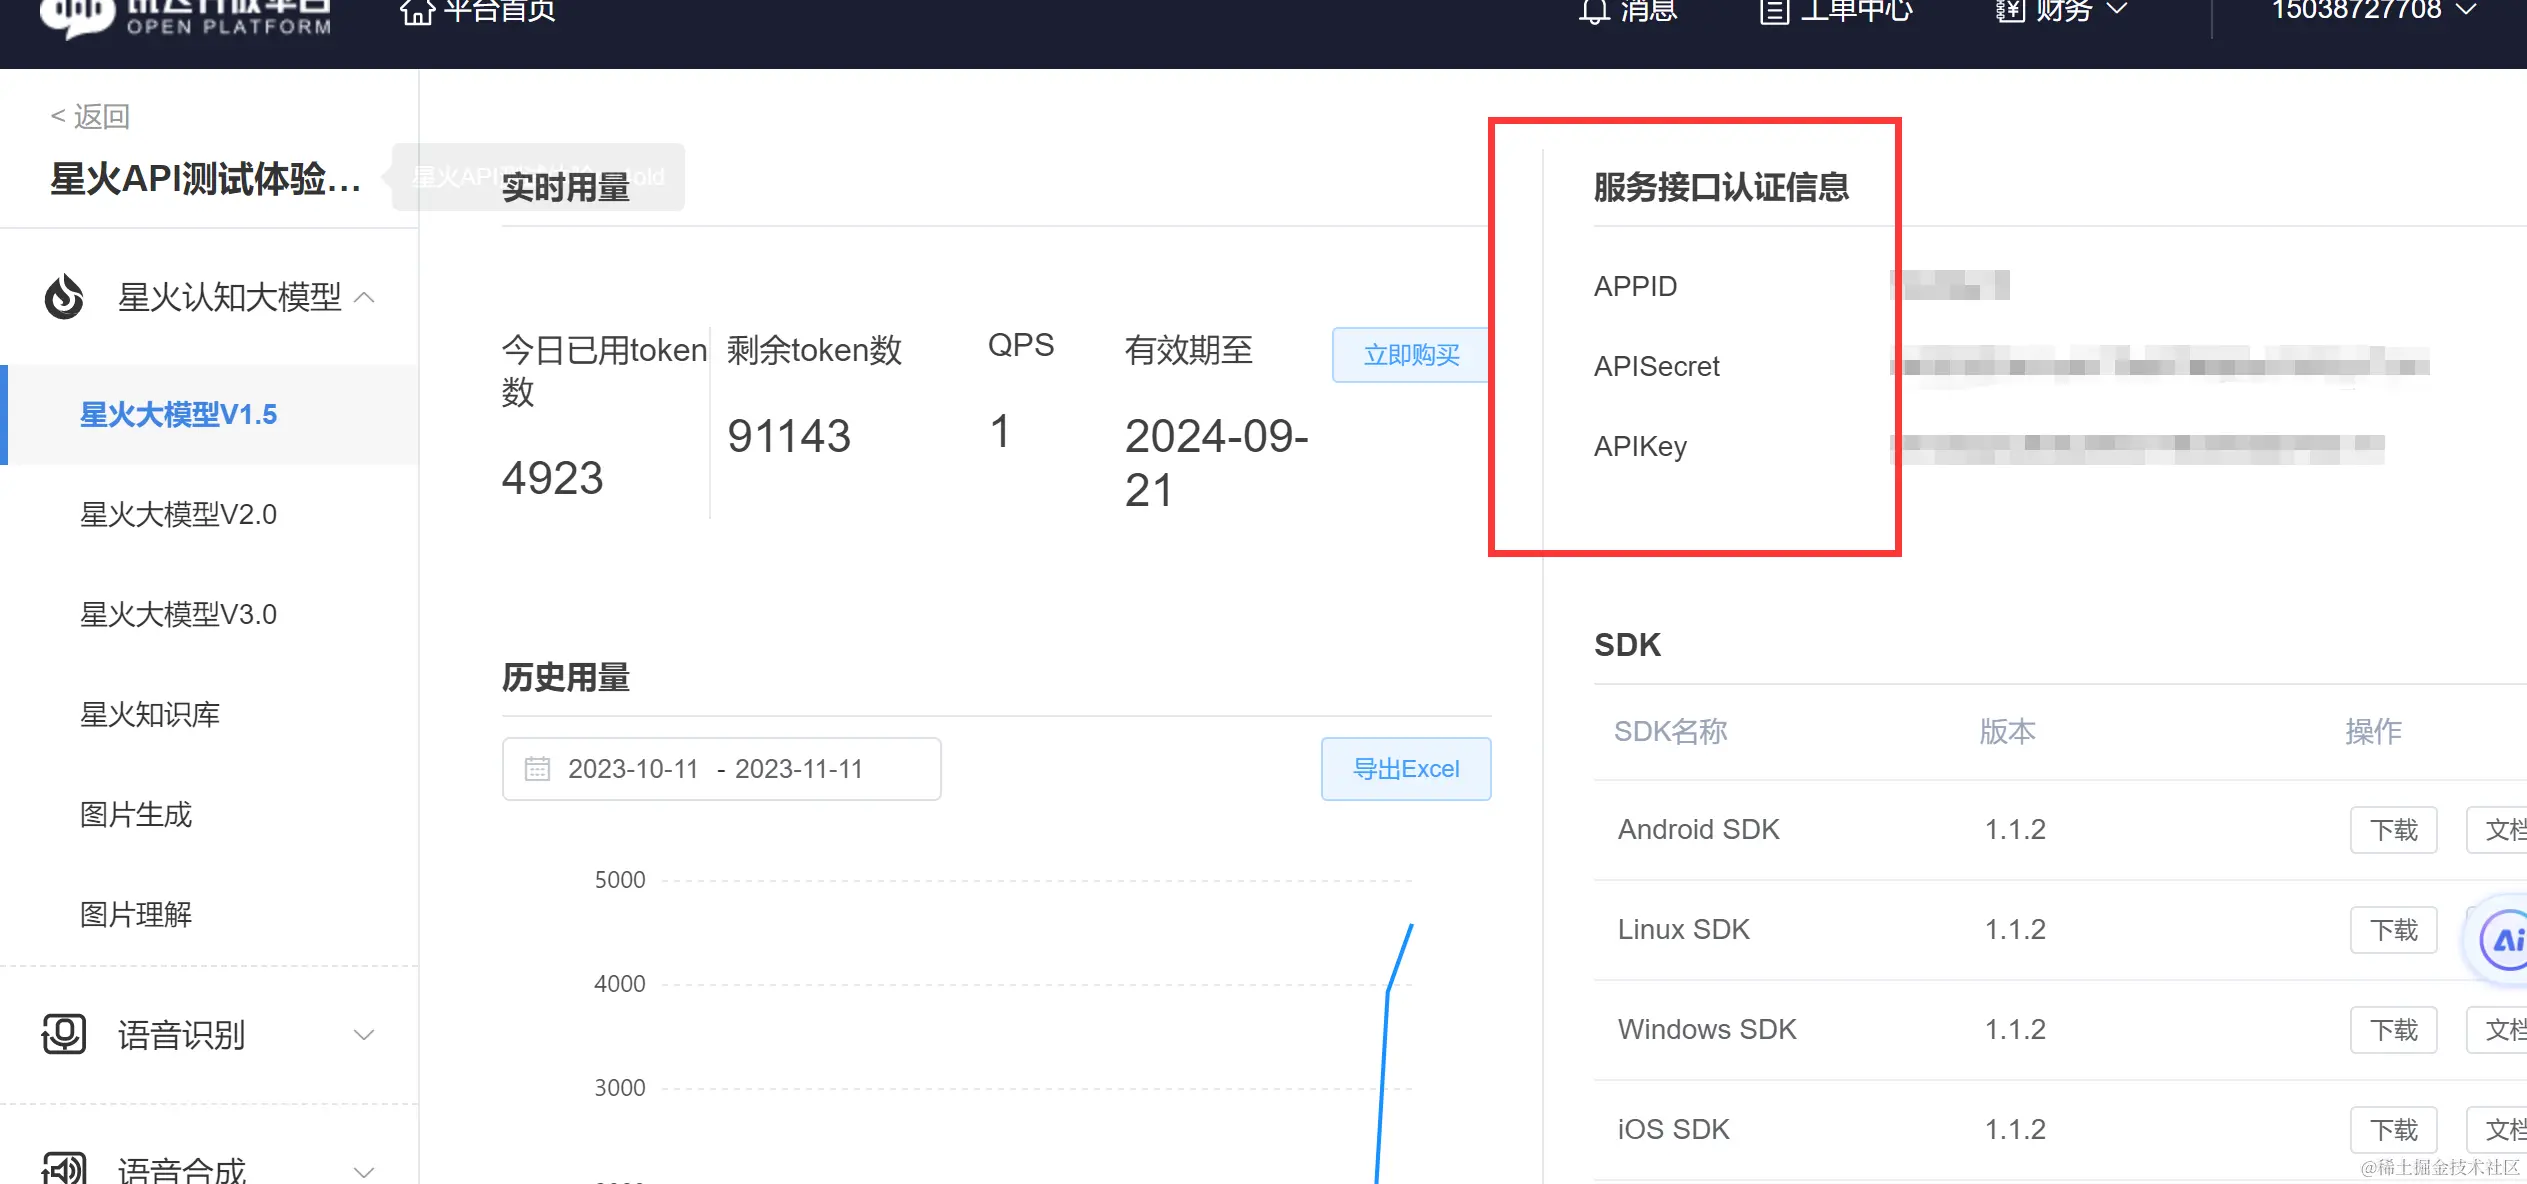Image resolution: width=2527 pixels, height=1184 pixels.
Task: Open the work order center icon
Action: coord(1774,10)
